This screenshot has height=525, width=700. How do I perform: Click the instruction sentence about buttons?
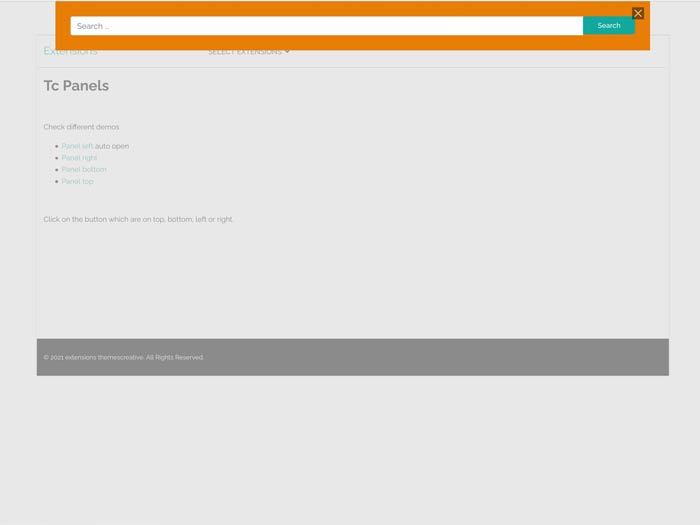pyautogui.click(x=138, y=219)
